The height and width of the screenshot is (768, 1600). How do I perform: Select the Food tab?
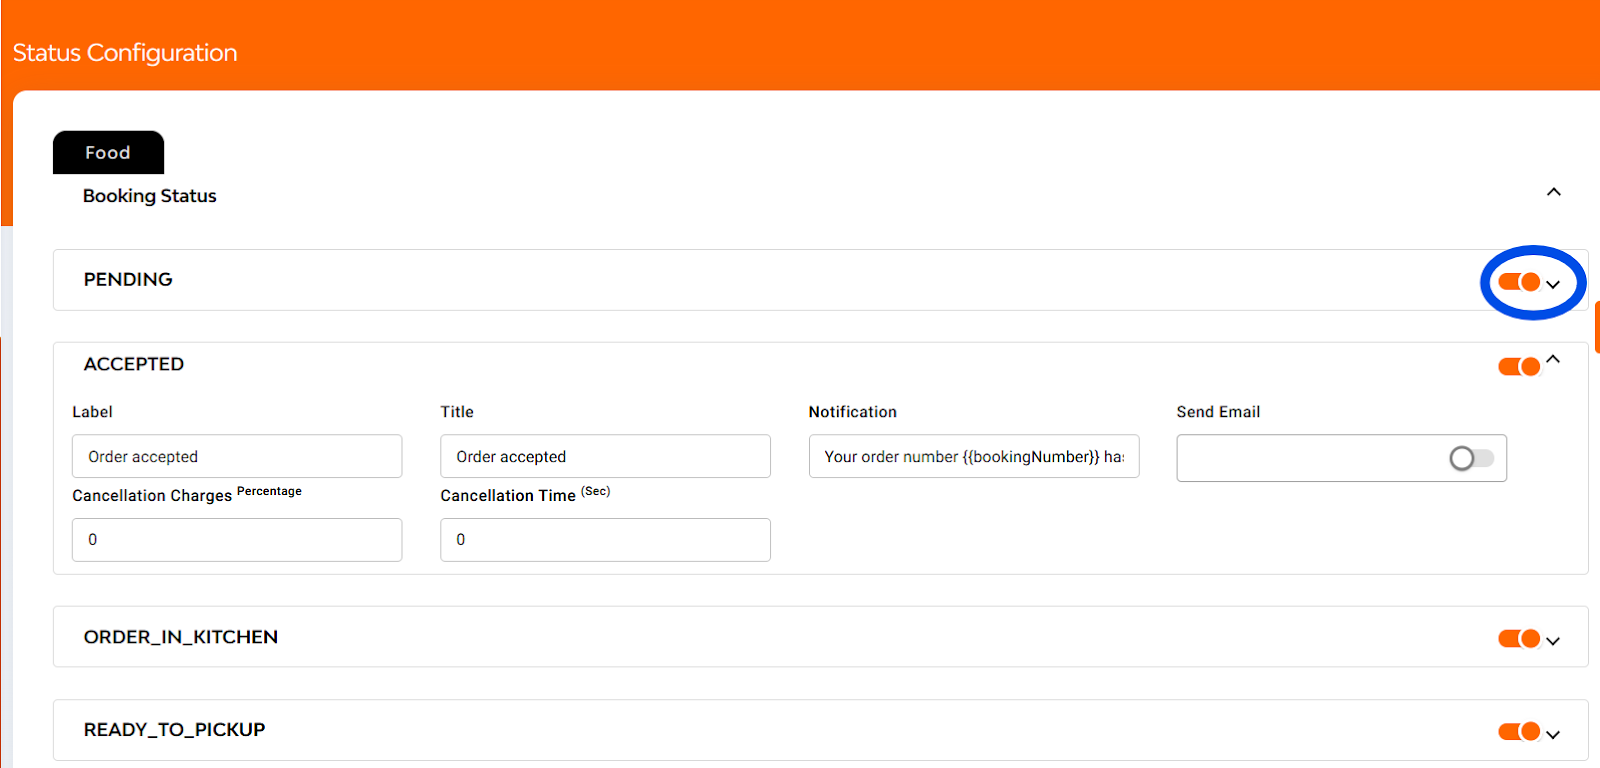pyautogui.click(x=108, y=152)
